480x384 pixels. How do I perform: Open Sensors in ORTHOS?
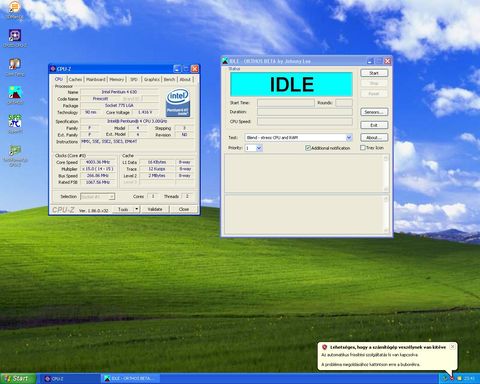pos(374,112)
